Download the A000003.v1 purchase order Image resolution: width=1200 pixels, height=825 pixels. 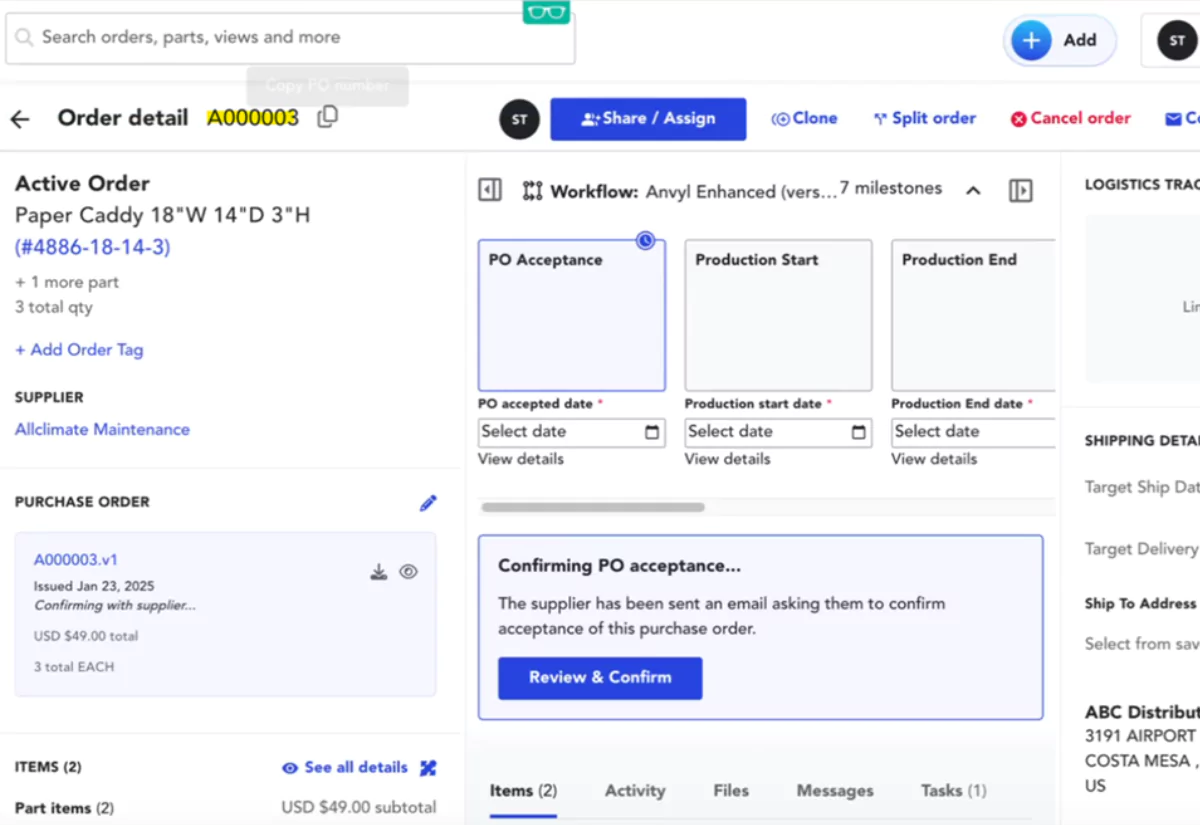pyautogui.click(x=379, y=572)
